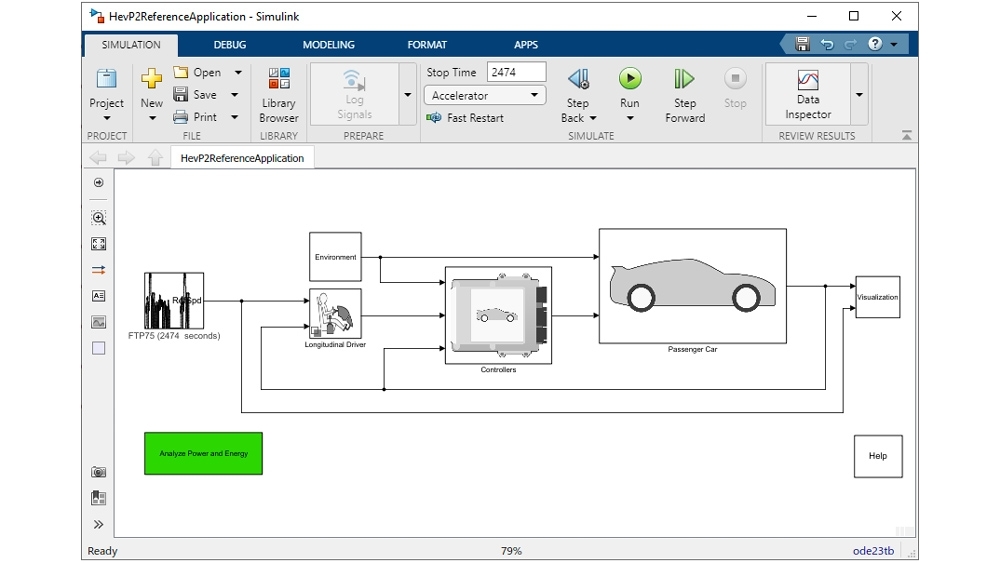The width and height of the screenshot is (1000, 563).
Task: Expand the Run dropdown arrow
Action: pyautogui.click(x=629, y=118)
